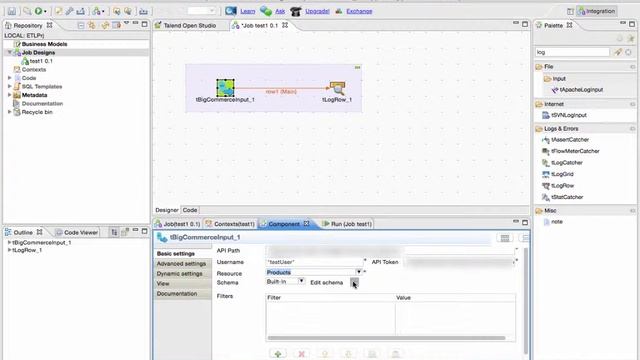
Task: Open perspective chooser icon beside Integration
Action: tap(570, 11)
